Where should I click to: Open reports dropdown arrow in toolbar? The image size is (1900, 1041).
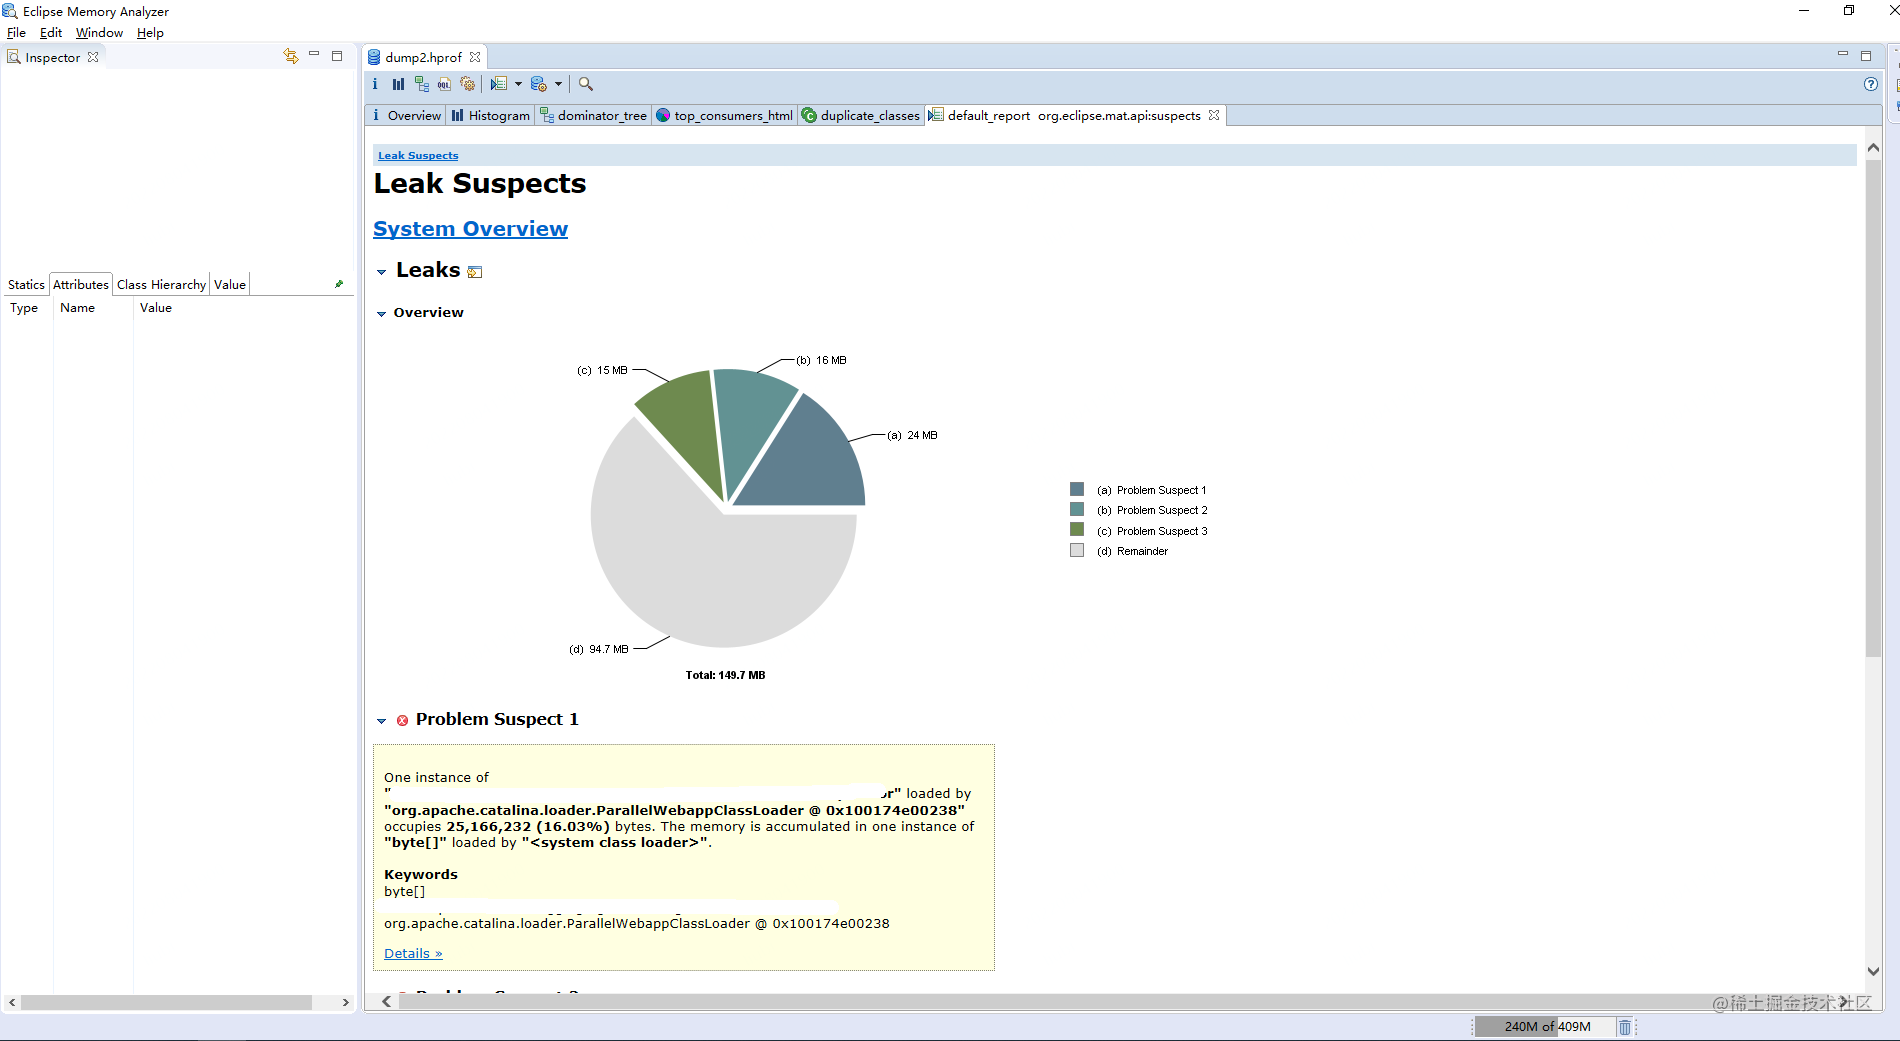518,84
